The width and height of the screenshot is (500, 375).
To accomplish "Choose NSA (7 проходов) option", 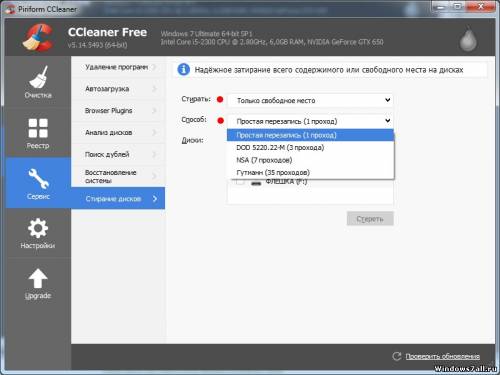I will pos(310,160).
